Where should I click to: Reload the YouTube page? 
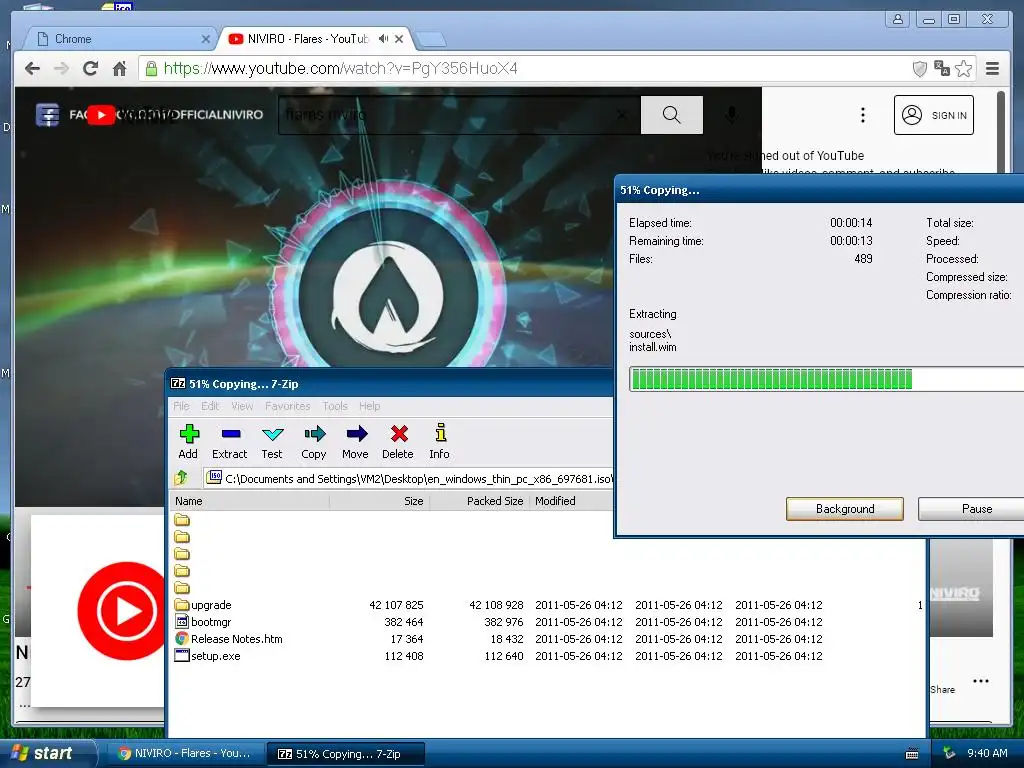click(x=90, y=69)
